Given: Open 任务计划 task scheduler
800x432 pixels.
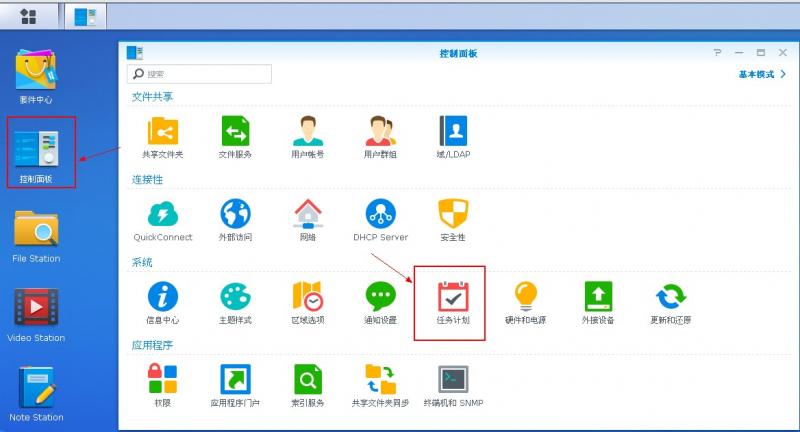Looking at the screenshot, I should click(x=453, y=303).
